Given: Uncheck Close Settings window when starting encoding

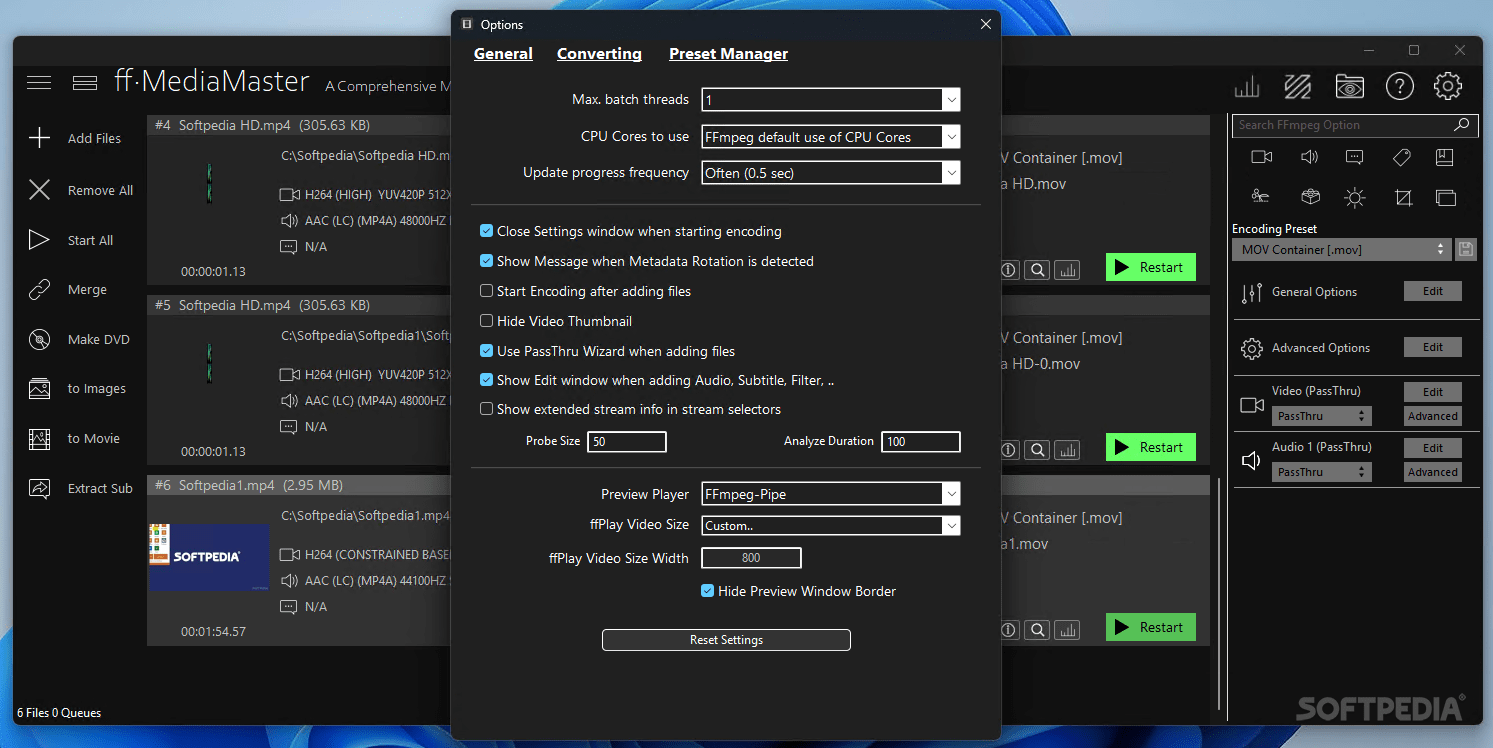Looking at the screenshot, I should (x=487, y=231).
